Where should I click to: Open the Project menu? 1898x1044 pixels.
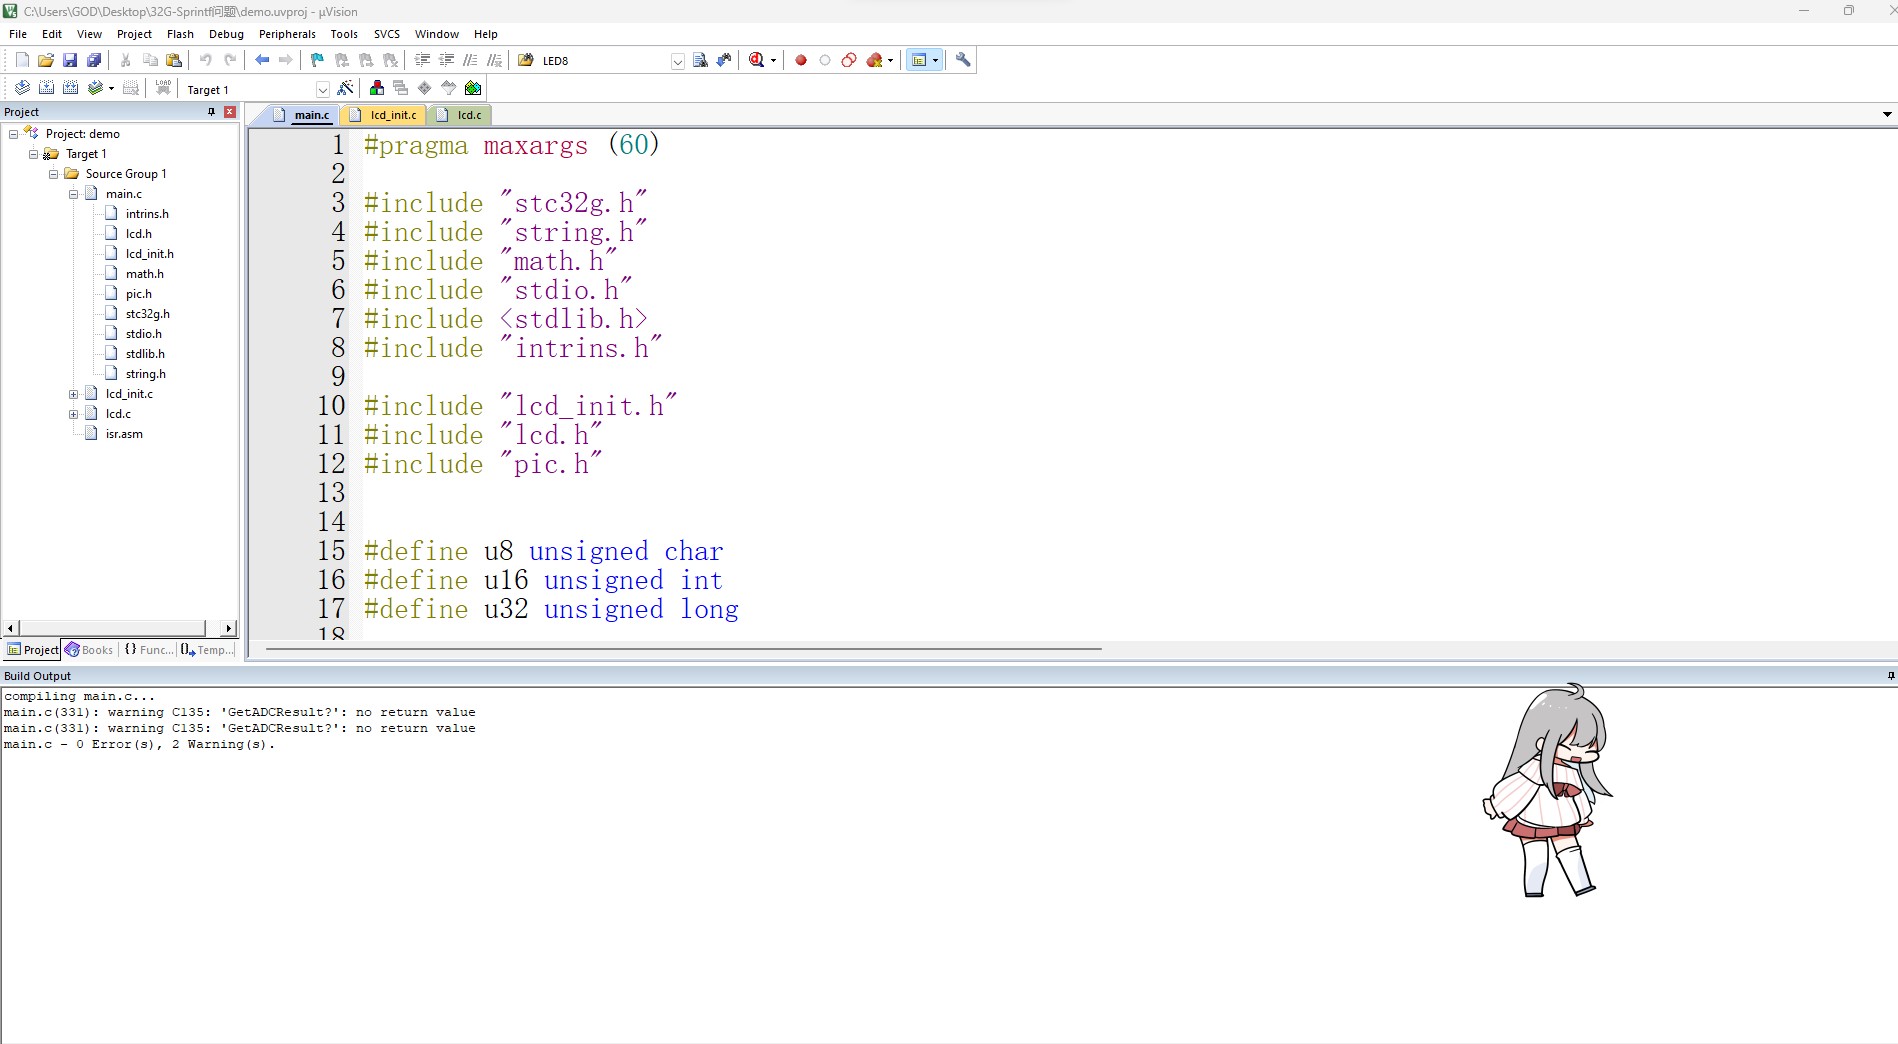pos(134,34)
